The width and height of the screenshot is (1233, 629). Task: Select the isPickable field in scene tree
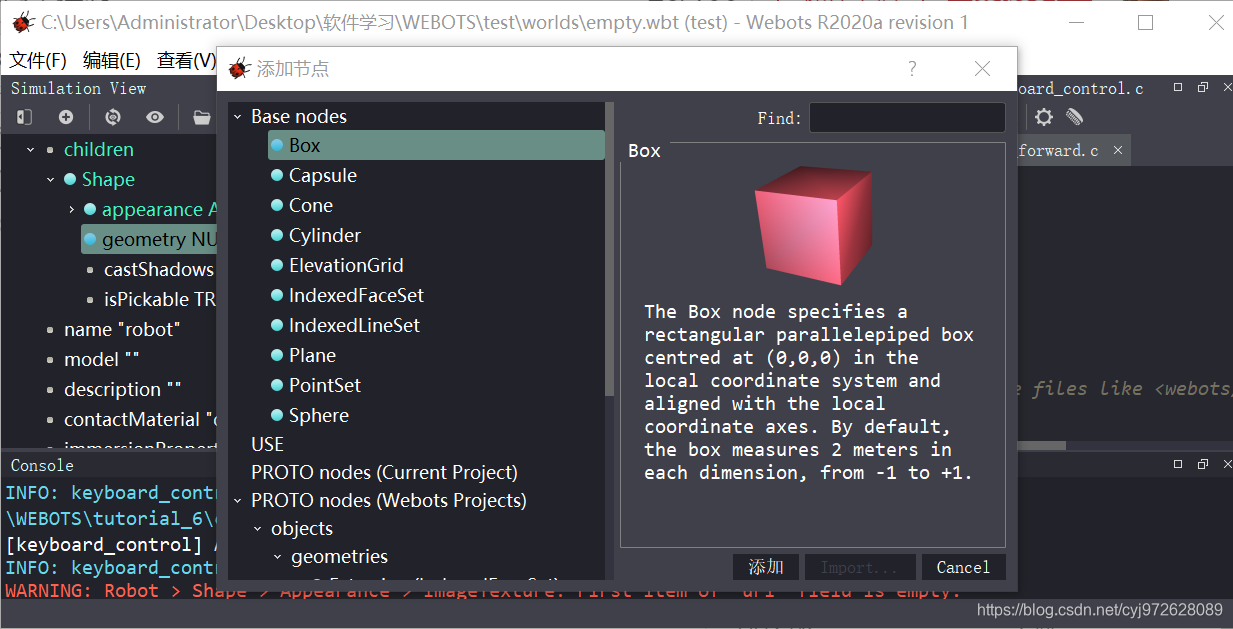tap(160, 299)
